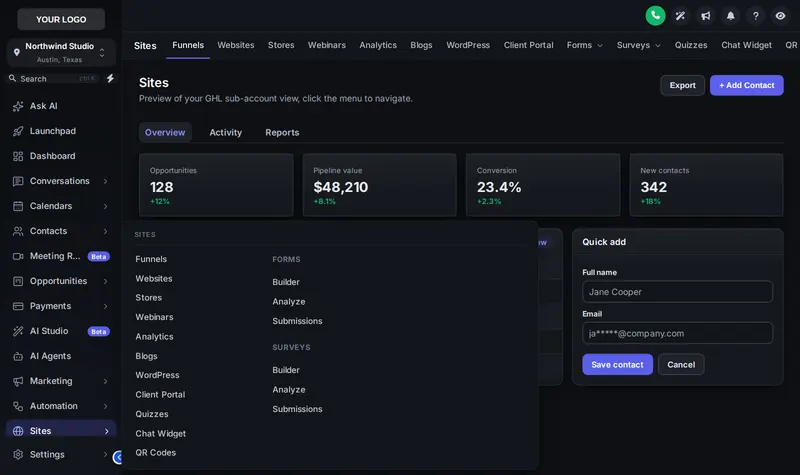Click the Marketing megaphone icon in sidebar
The width and height of the screenshot is (800, 475).
tap(18, 381)
